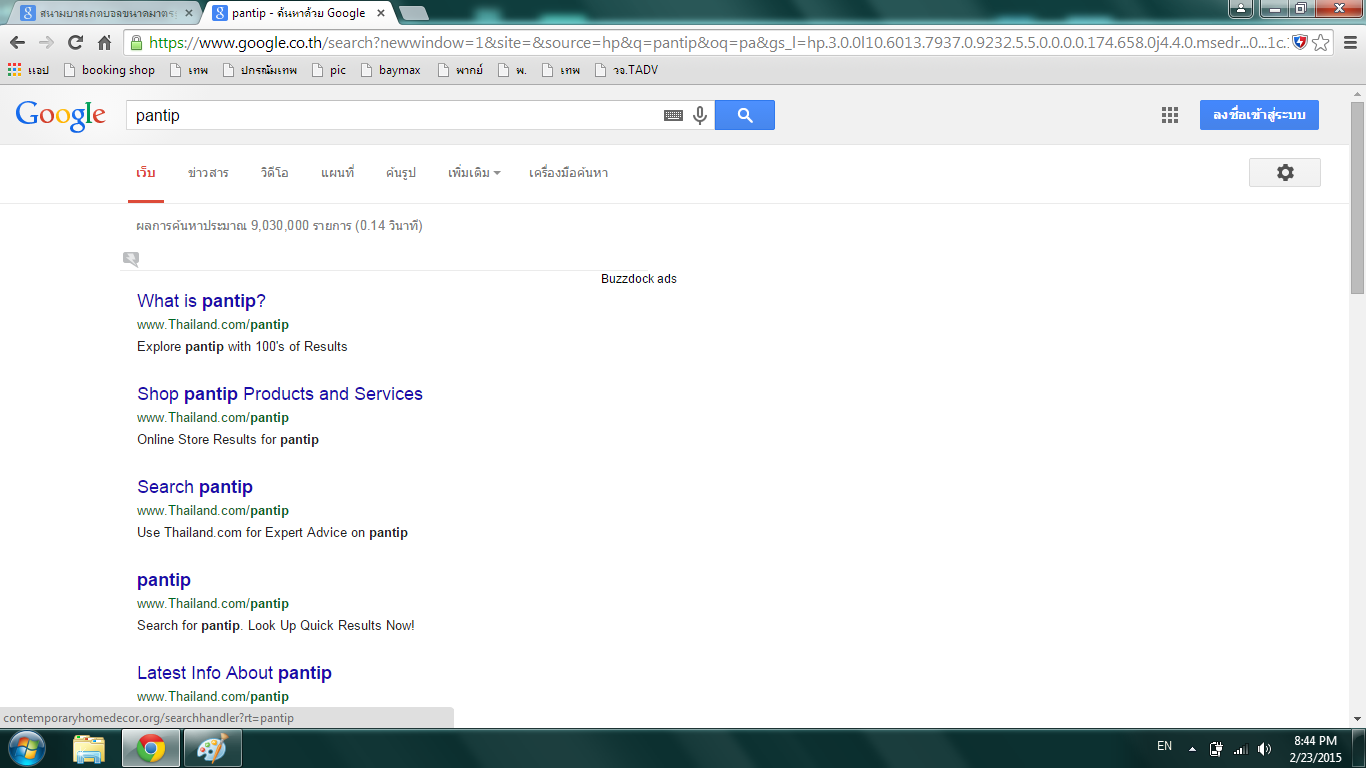Click the forward navigation arrow

point(46,43)
